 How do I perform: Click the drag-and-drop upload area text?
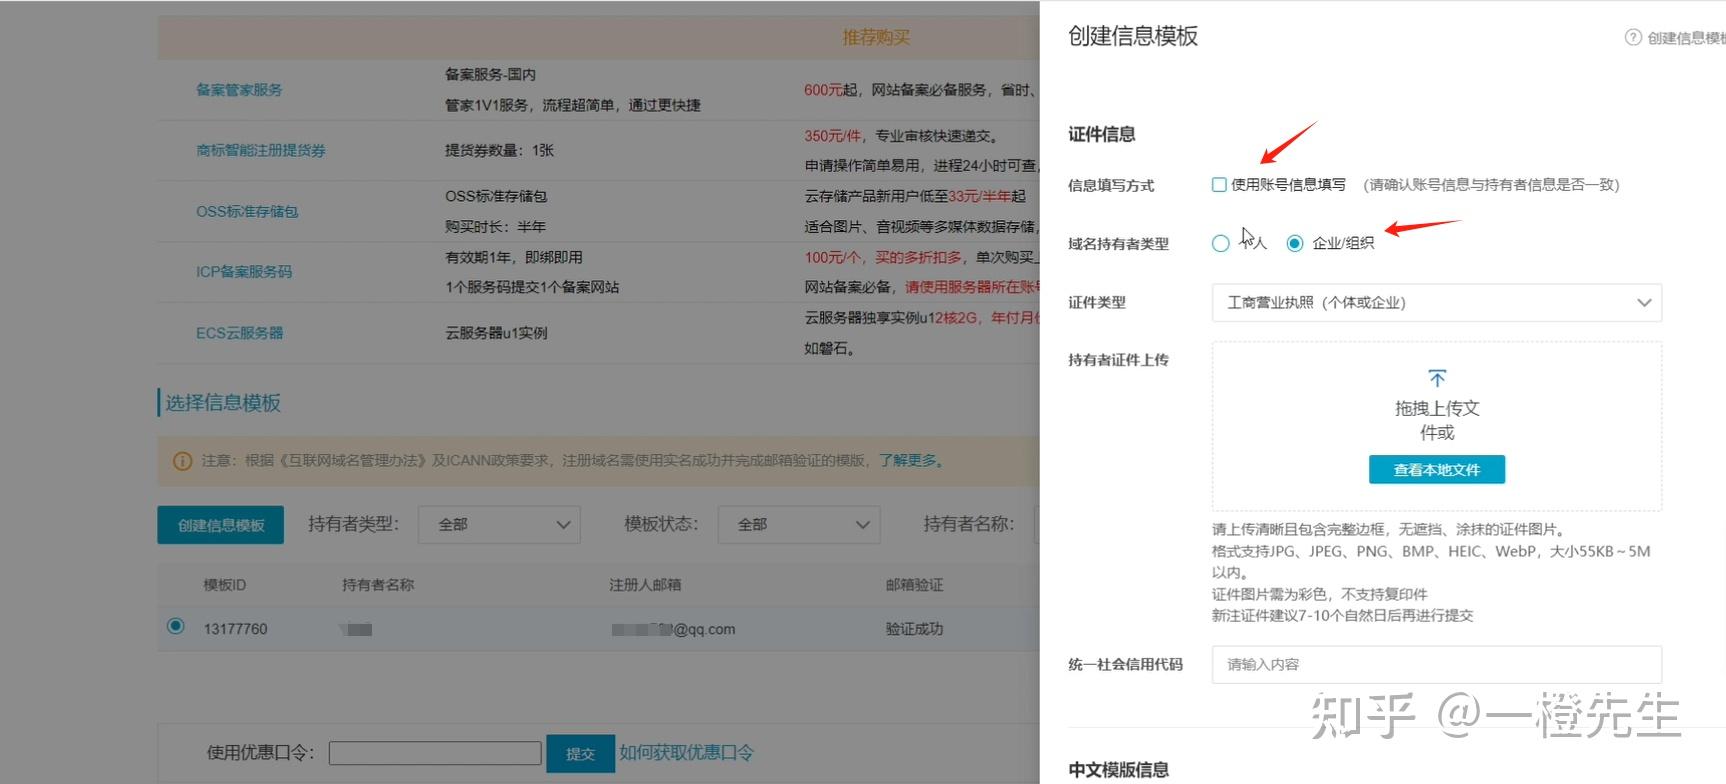pos(1437,421)
